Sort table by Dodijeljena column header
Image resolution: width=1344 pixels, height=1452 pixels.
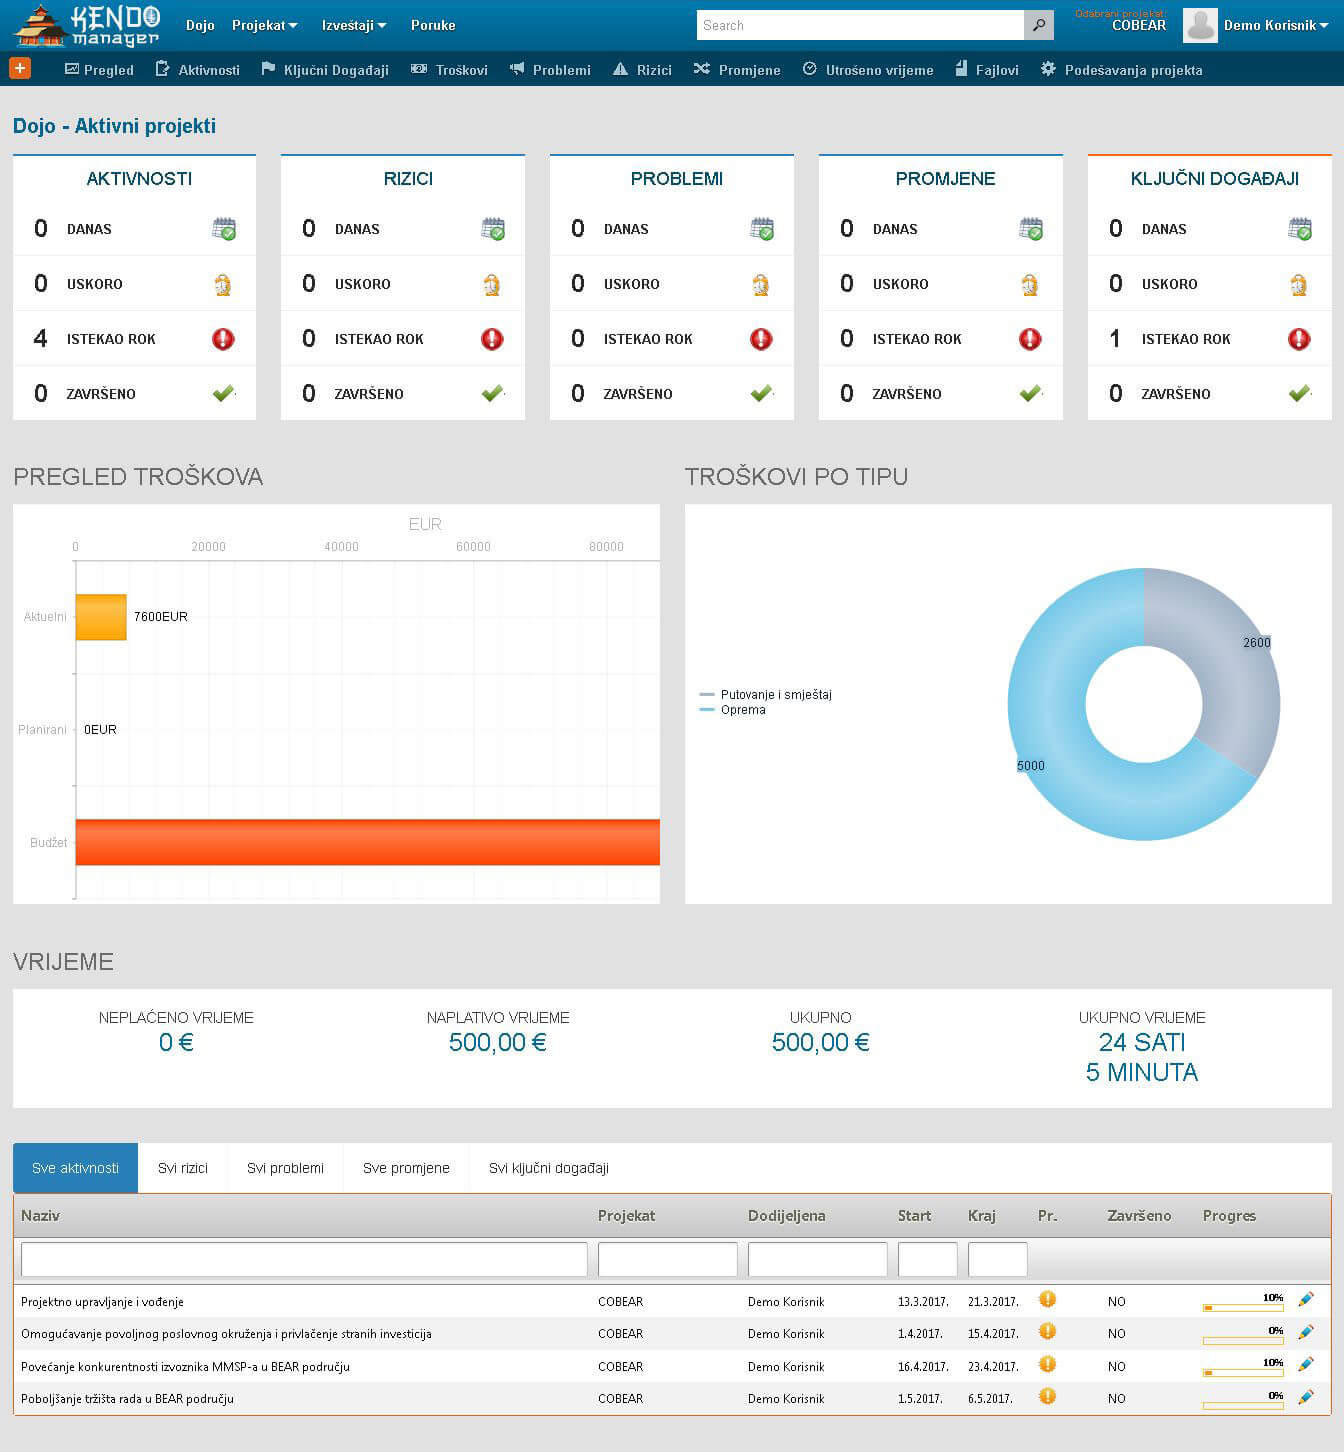point(786,1216)
